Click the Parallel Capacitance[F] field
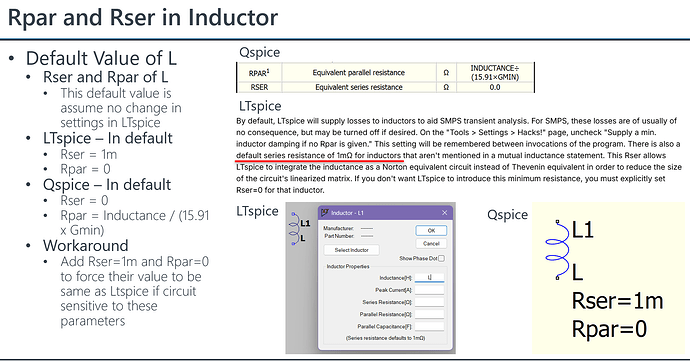This screenshot has width=690, height=362. pos(429,326)
